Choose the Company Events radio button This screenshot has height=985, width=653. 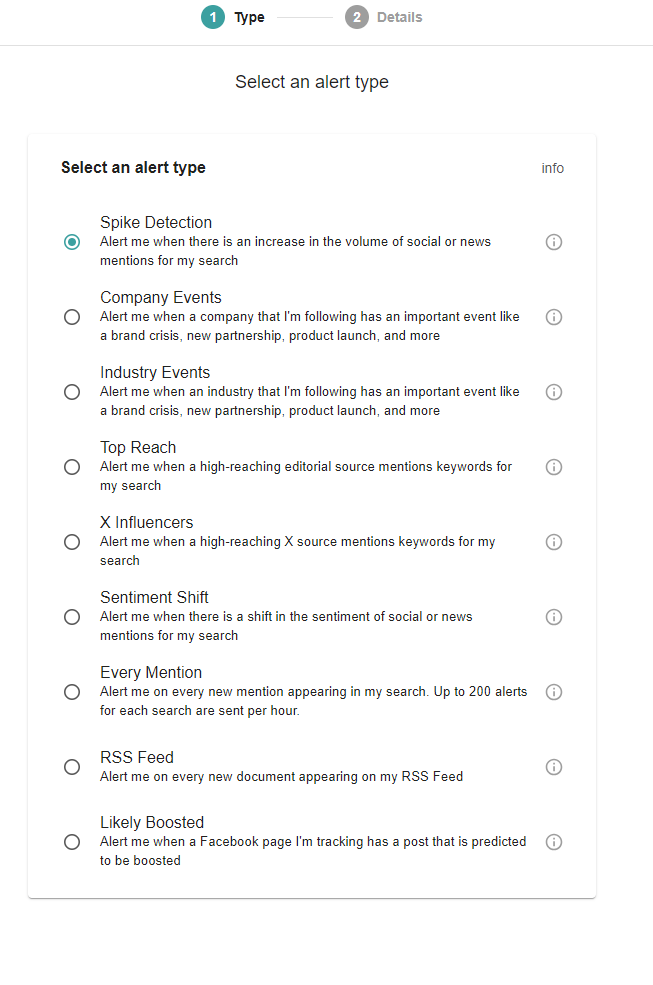pyautogui.click(x=72, y=317)
